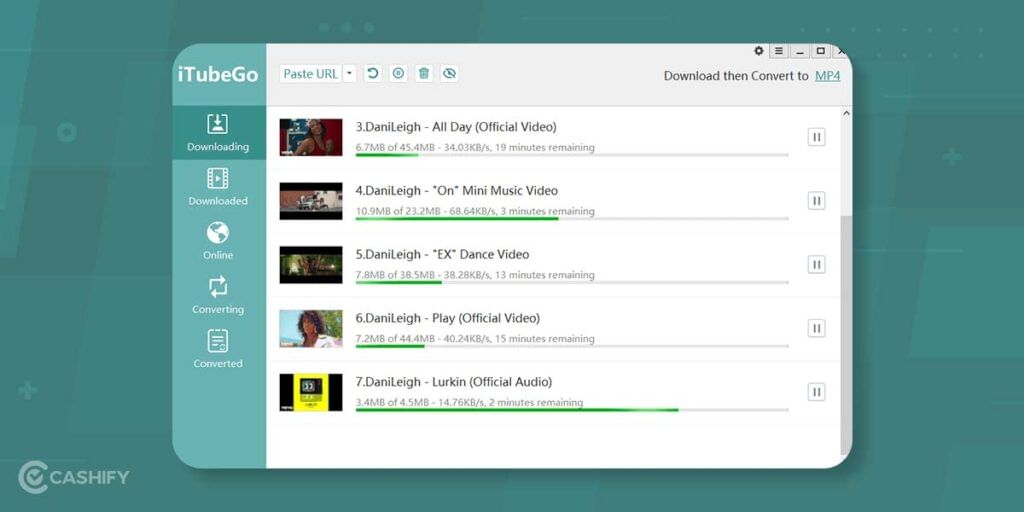Pause the "EX" Dance Video download
The height and width of the screenshot is (512, 1024).
pyautogui.click(x=816, y=264)
